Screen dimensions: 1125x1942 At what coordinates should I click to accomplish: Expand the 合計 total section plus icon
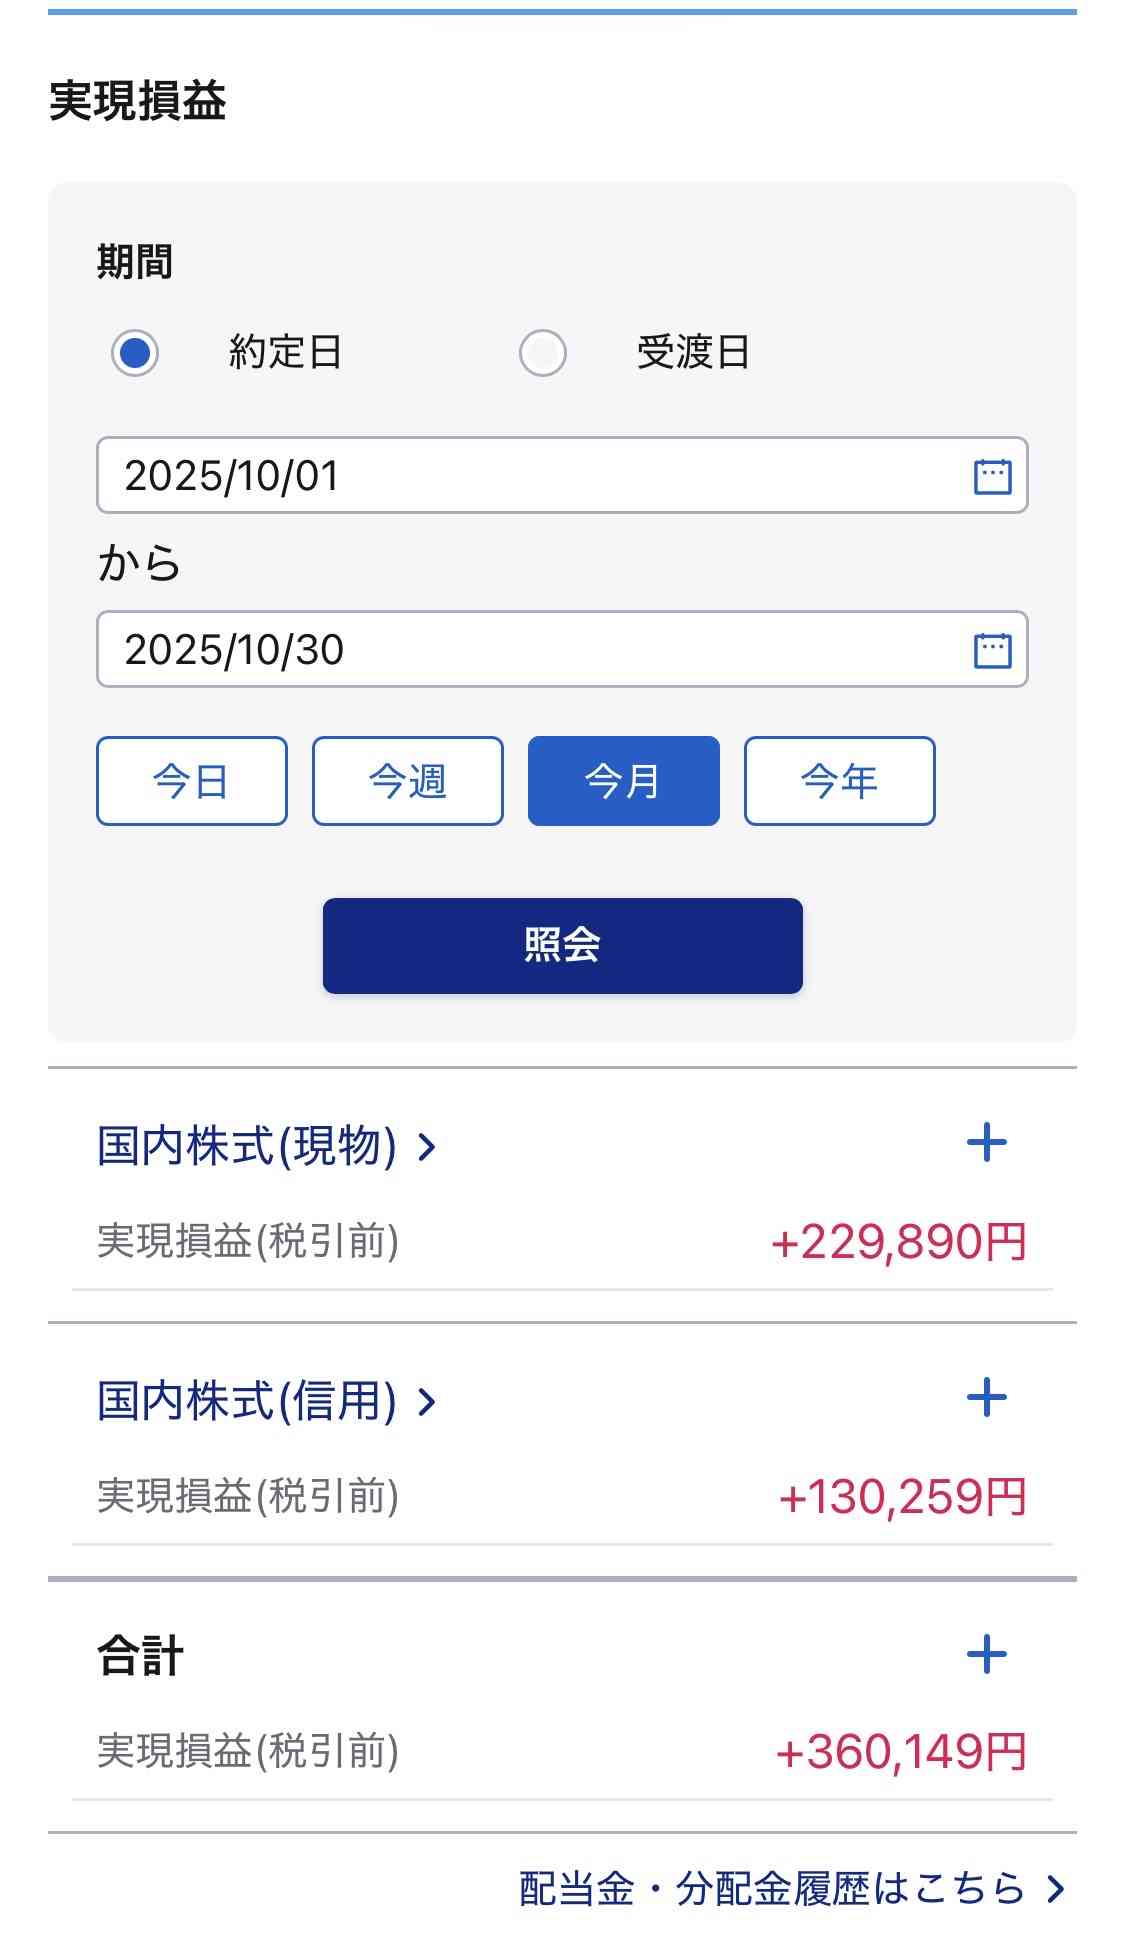click(987, 1654)
